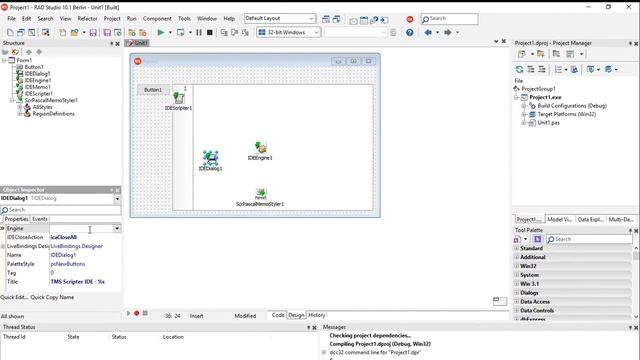640x360 pixels.
Task: Click Button1 on the form designer
Action: pos(153,90)
